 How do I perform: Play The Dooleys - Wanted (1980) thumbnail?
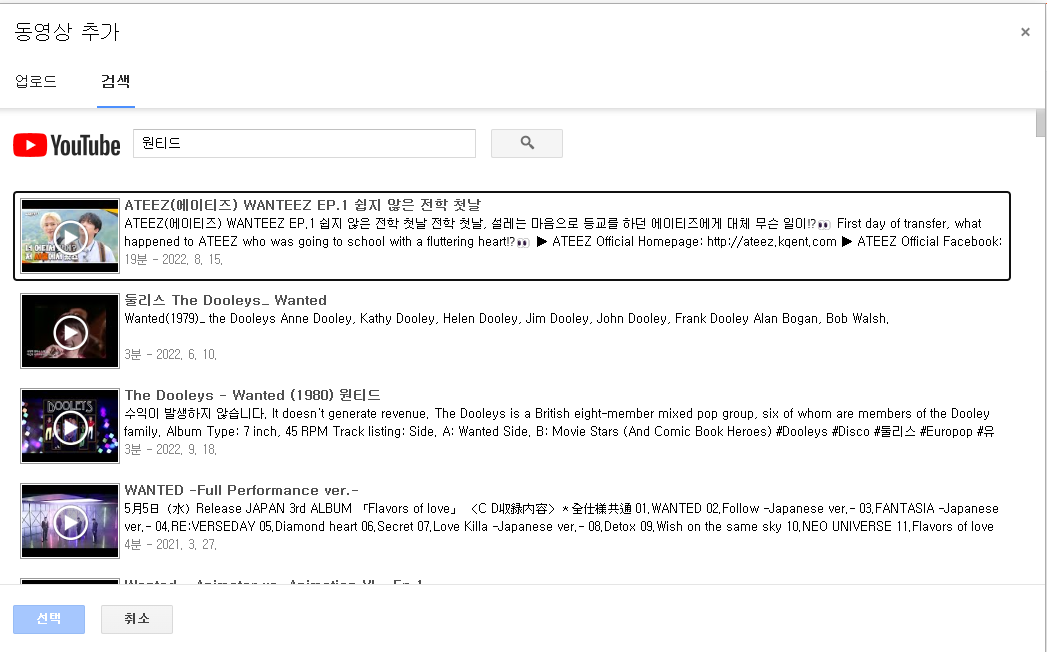coord(70,426)
